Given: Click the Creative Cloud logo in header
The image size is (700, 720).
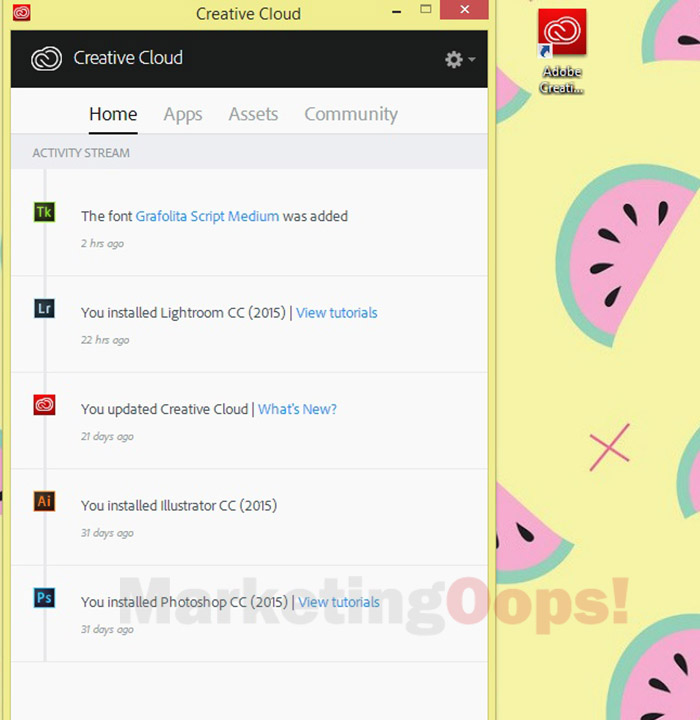Looking at the screenshot, I should pyautogui.click(x=46, y=59).
